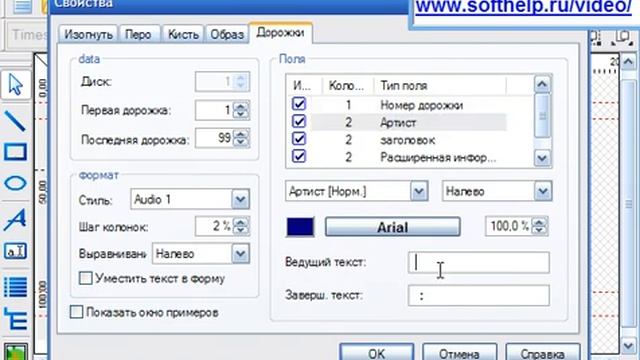Toggle the Расширенная инфор... field checkbox
640x360 pixels.
pos(299,156)
